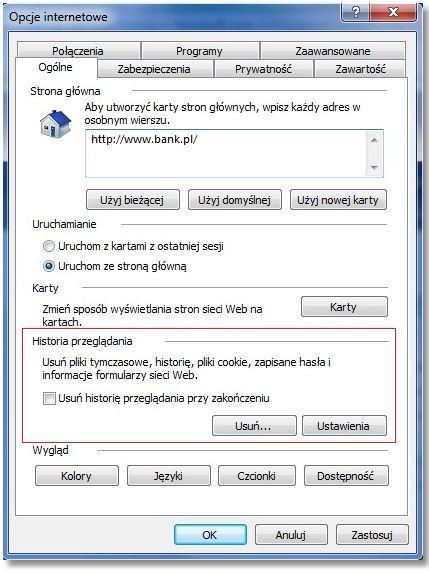The height and width of the screenshot is (573, 429).
Task: Click the question mark help icon
Action: pos(355,13)
